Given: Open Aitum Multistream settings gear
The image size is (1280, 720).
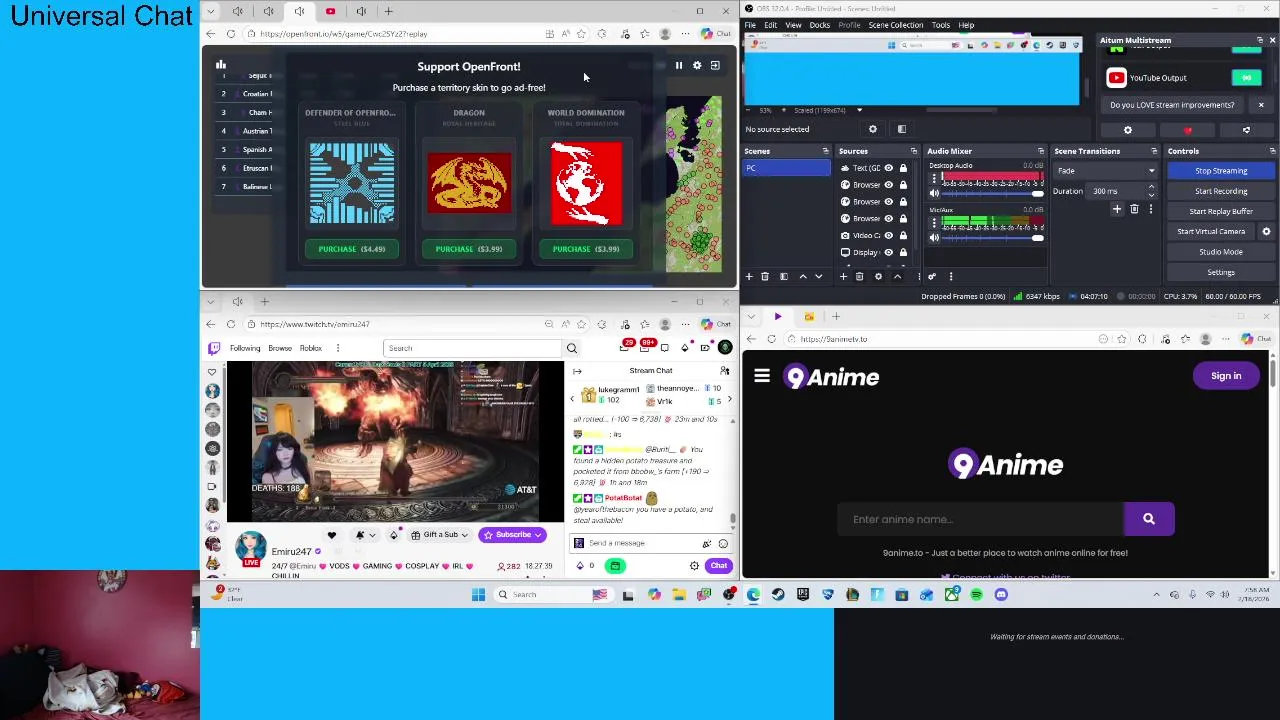Looking at the screenshot, I should coord(1128,130).
